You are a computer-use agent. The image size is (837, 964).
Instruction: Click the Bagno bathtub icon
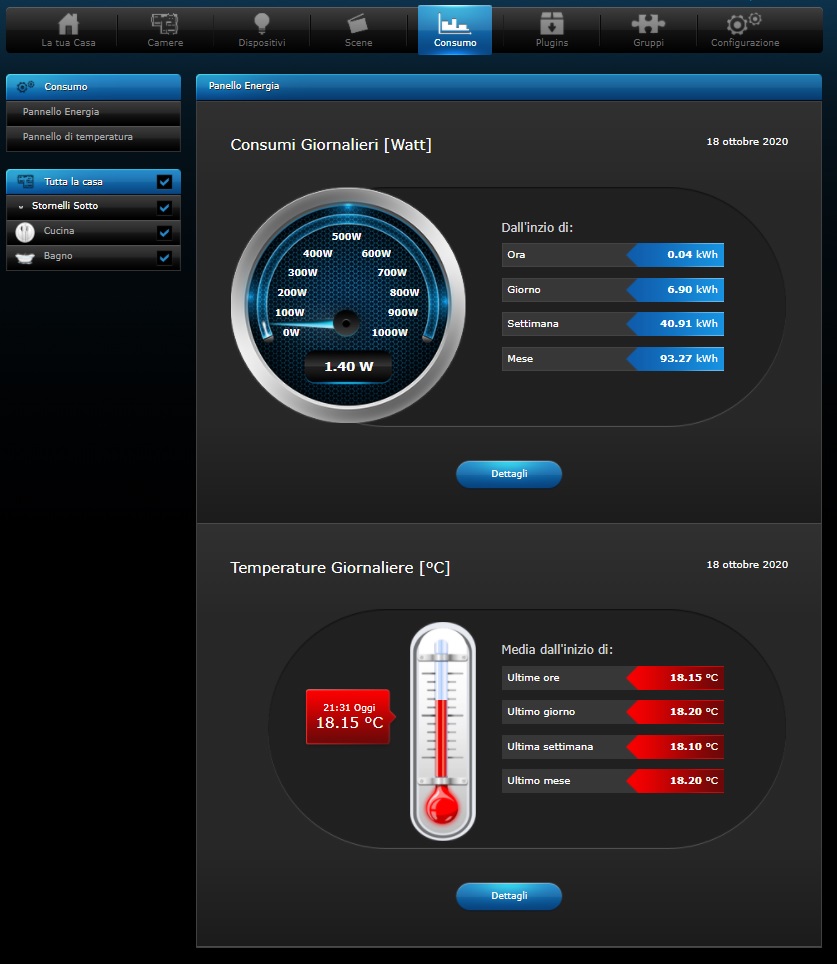[x=25, y=258]
